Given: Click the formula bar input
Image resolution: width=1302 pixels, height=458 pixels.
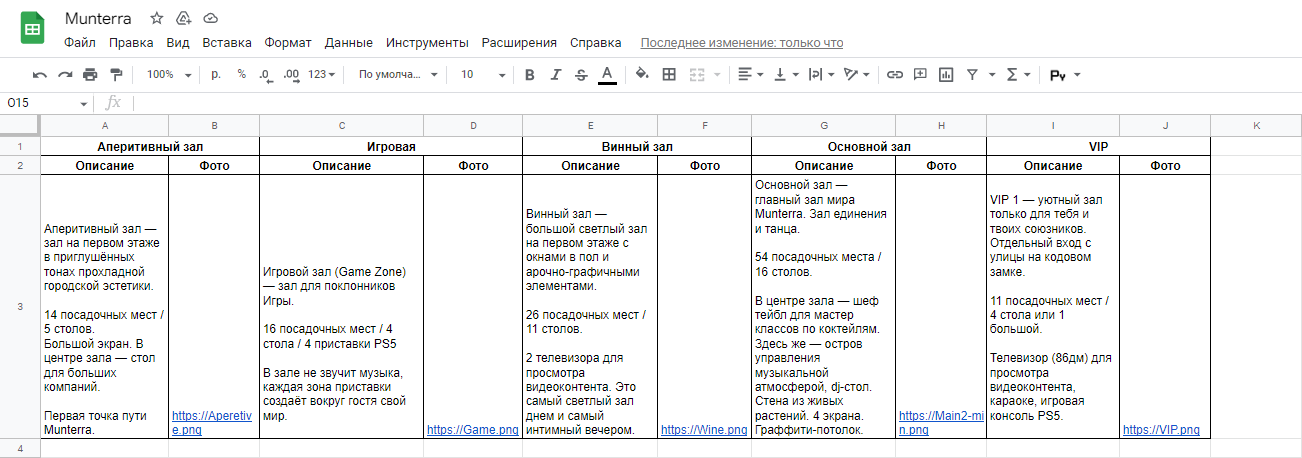Looking at the screenshot, I should tap(715, 103).
